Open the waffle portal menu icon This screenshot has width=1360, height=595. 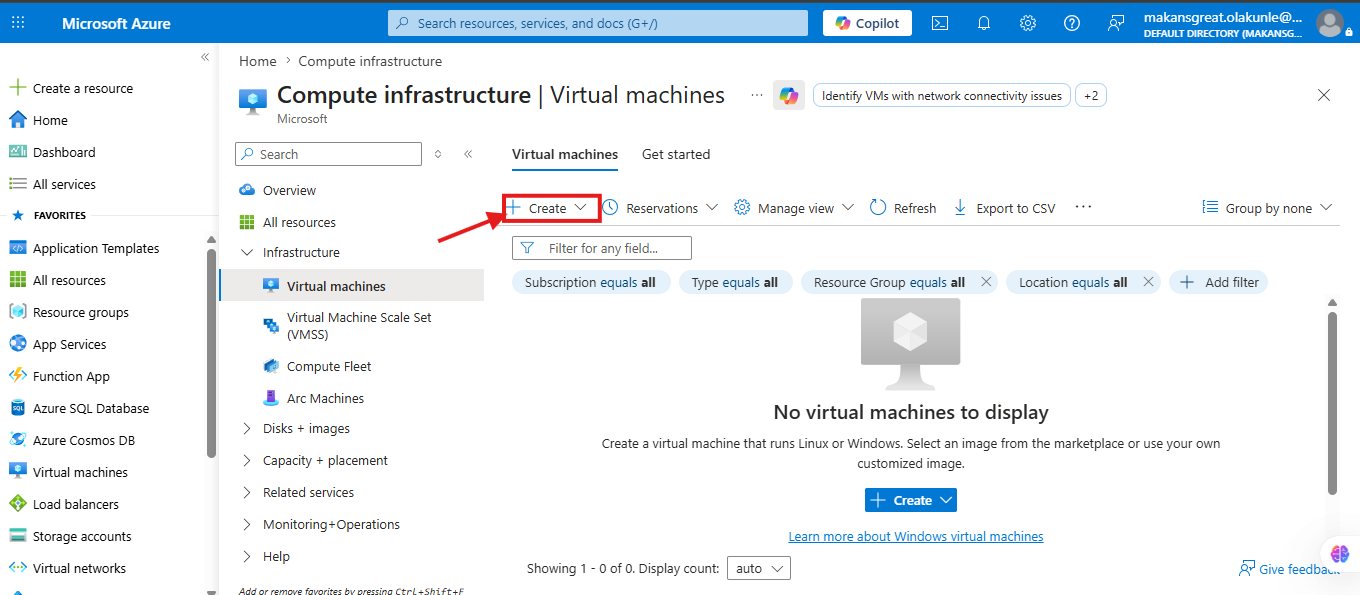tap(20, 23)
